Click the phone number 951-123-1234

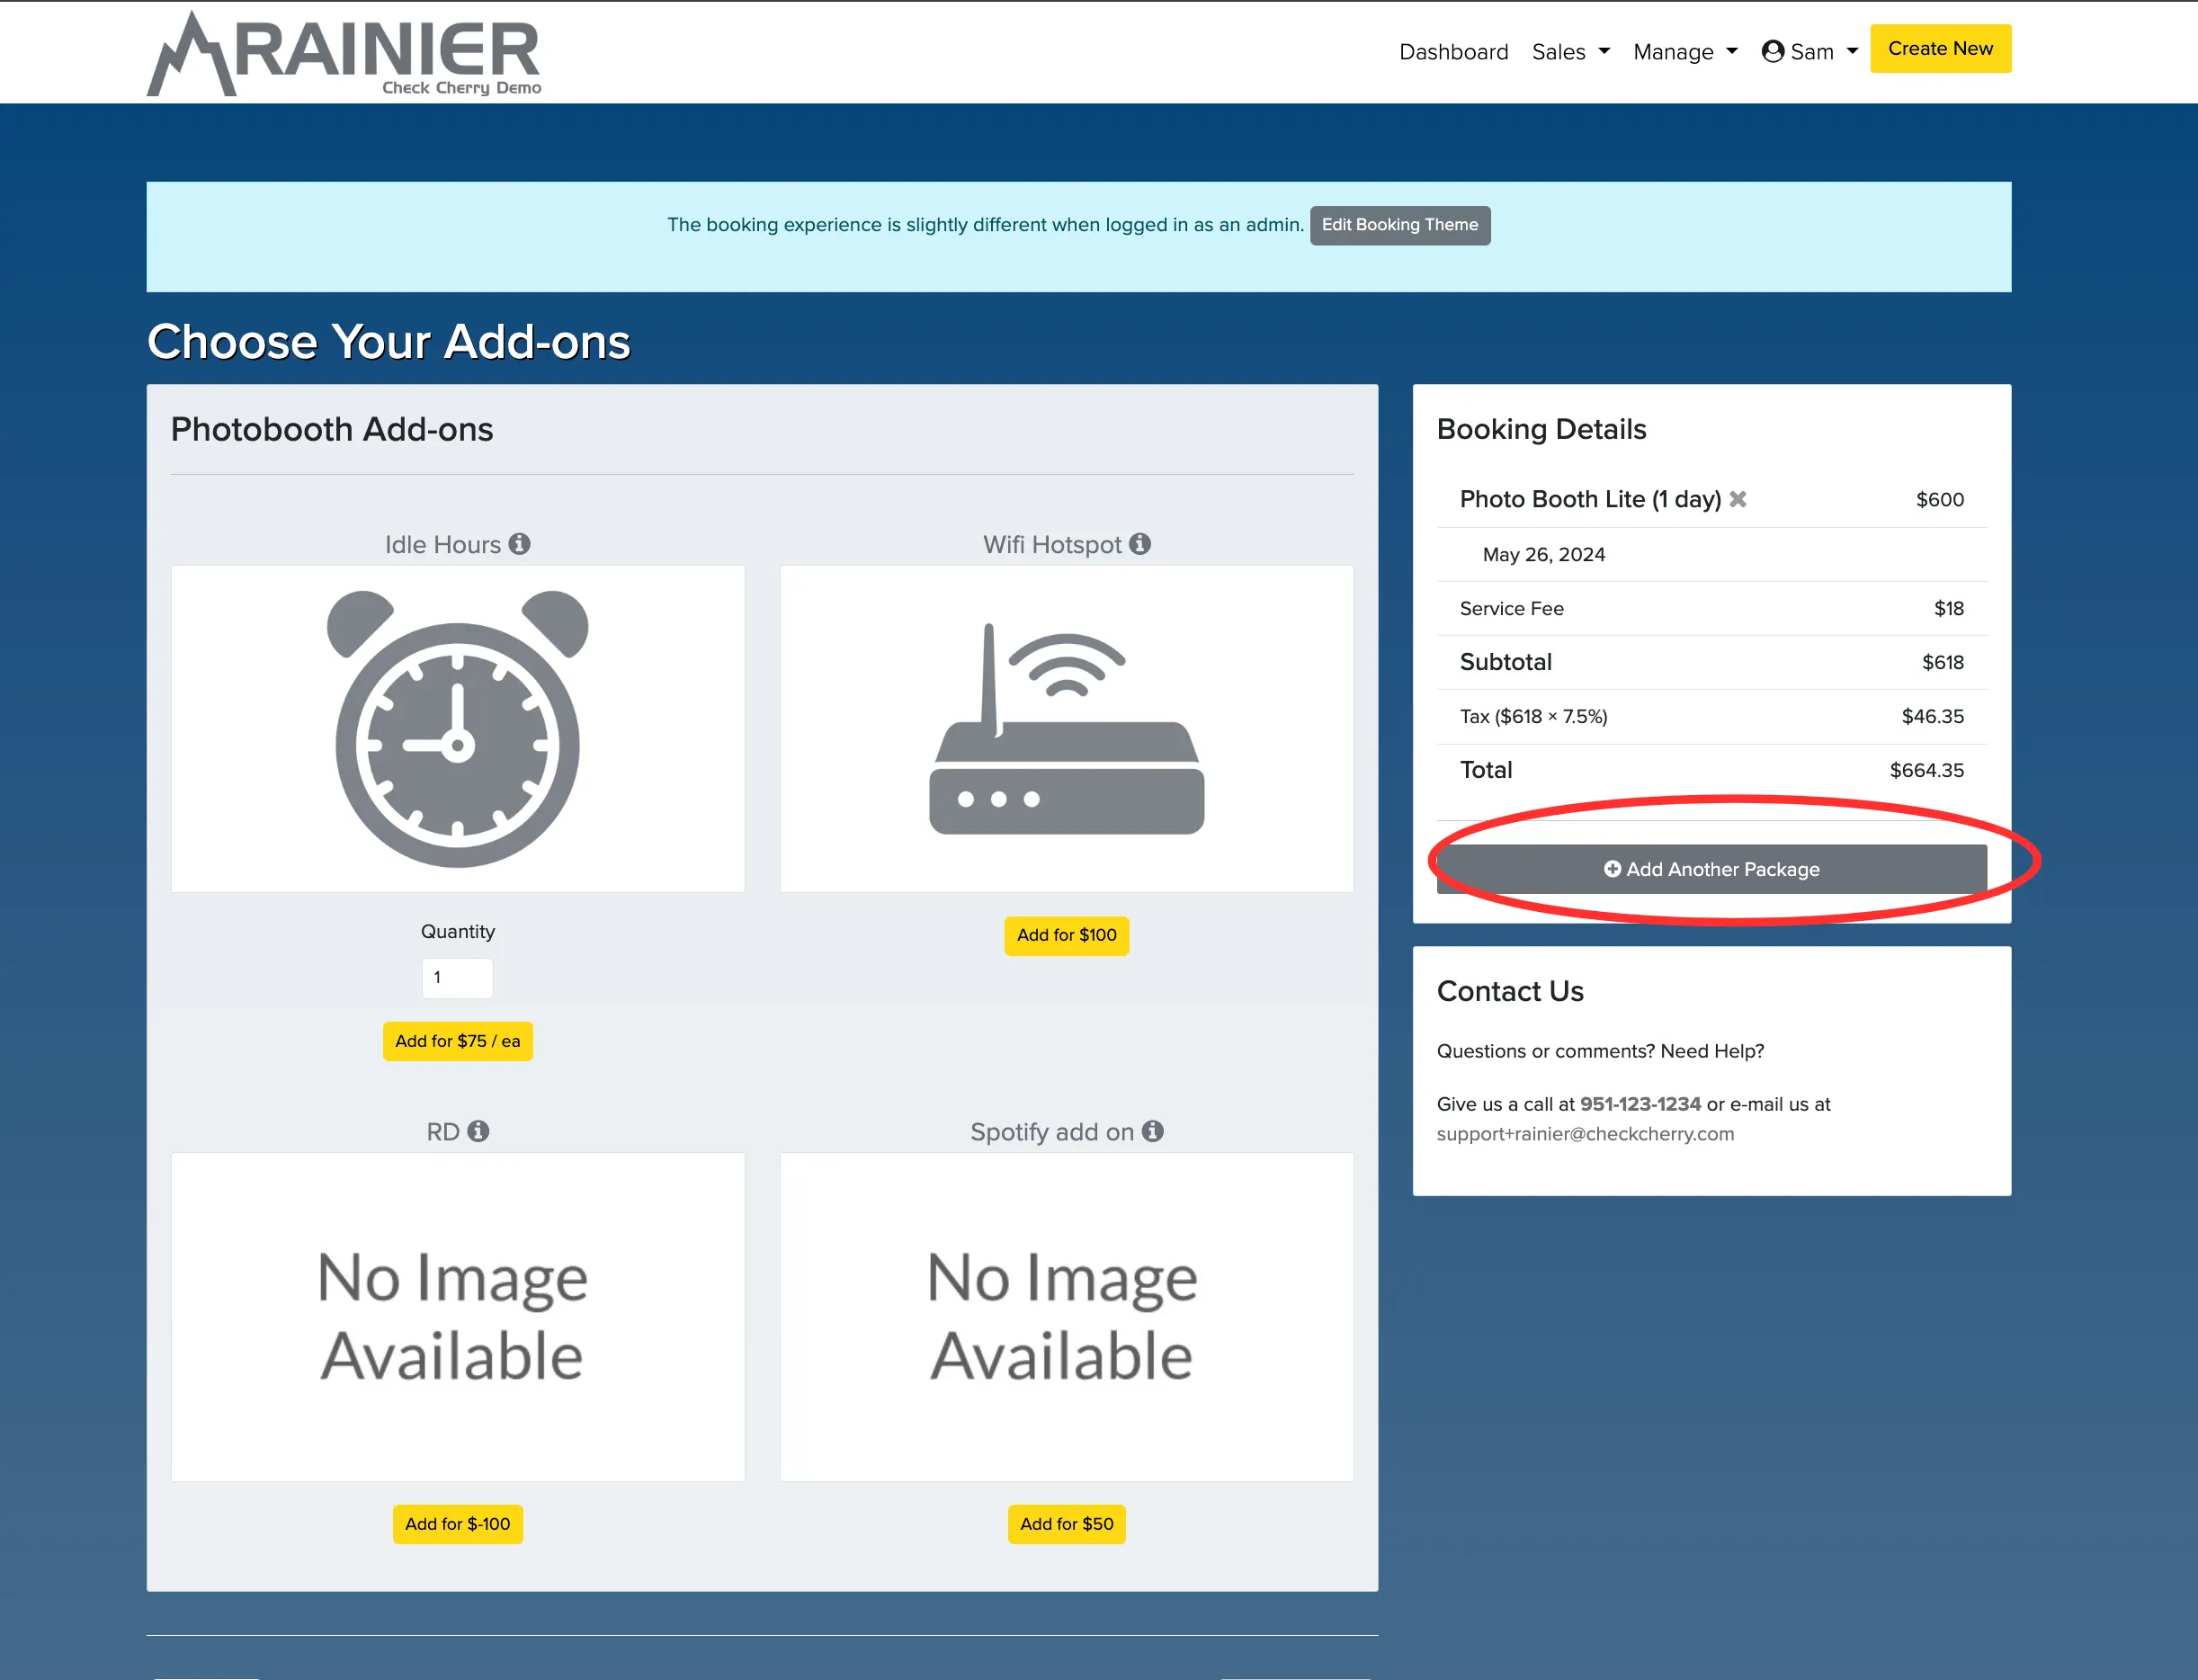(x=1640, y=1104)
